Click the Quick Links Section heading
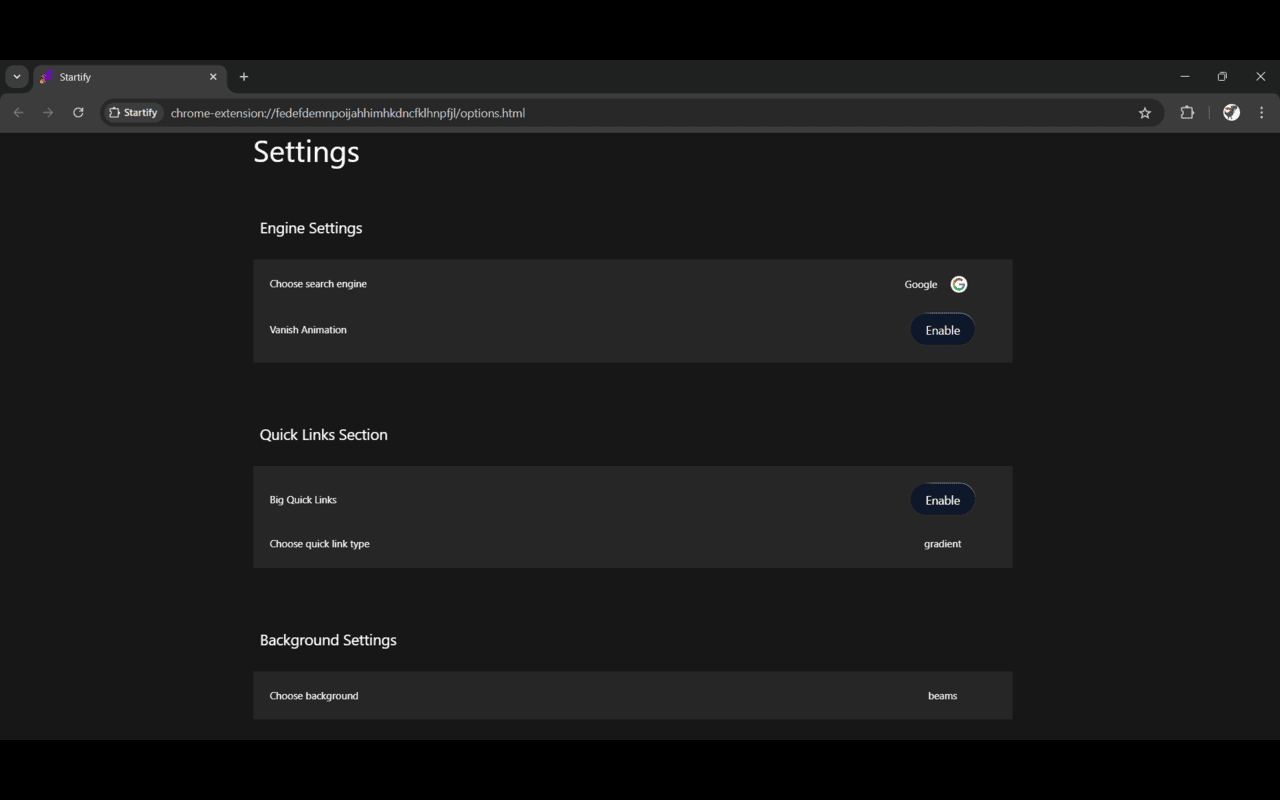The width and height of the screenshot is (1280, 800). pyautogui.click(x=324, y=435)
